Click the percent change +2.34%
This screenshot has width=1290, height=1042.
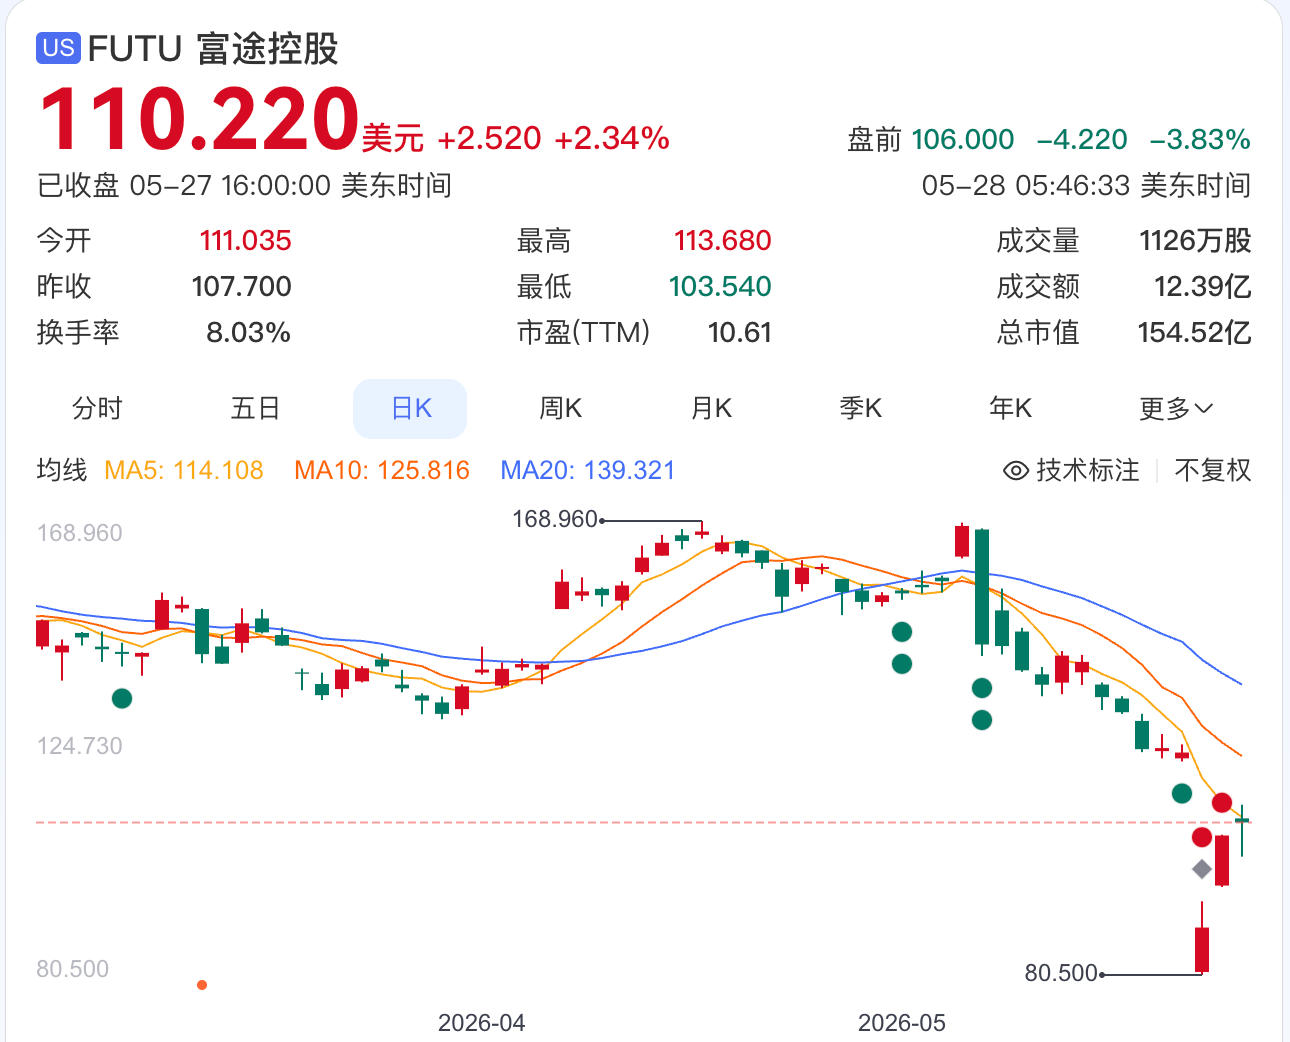coord(612,138)
